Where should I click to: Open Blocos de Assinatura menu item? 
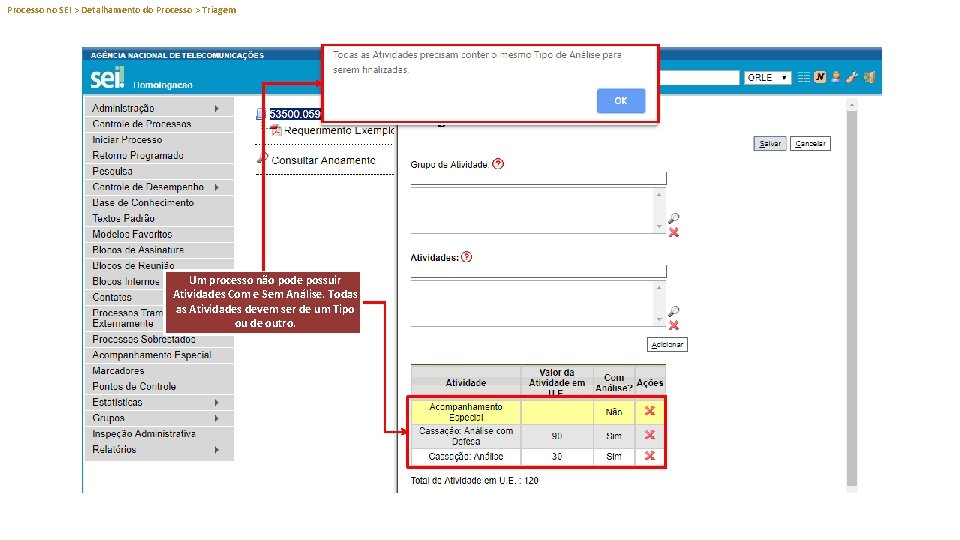pos(159,250)
